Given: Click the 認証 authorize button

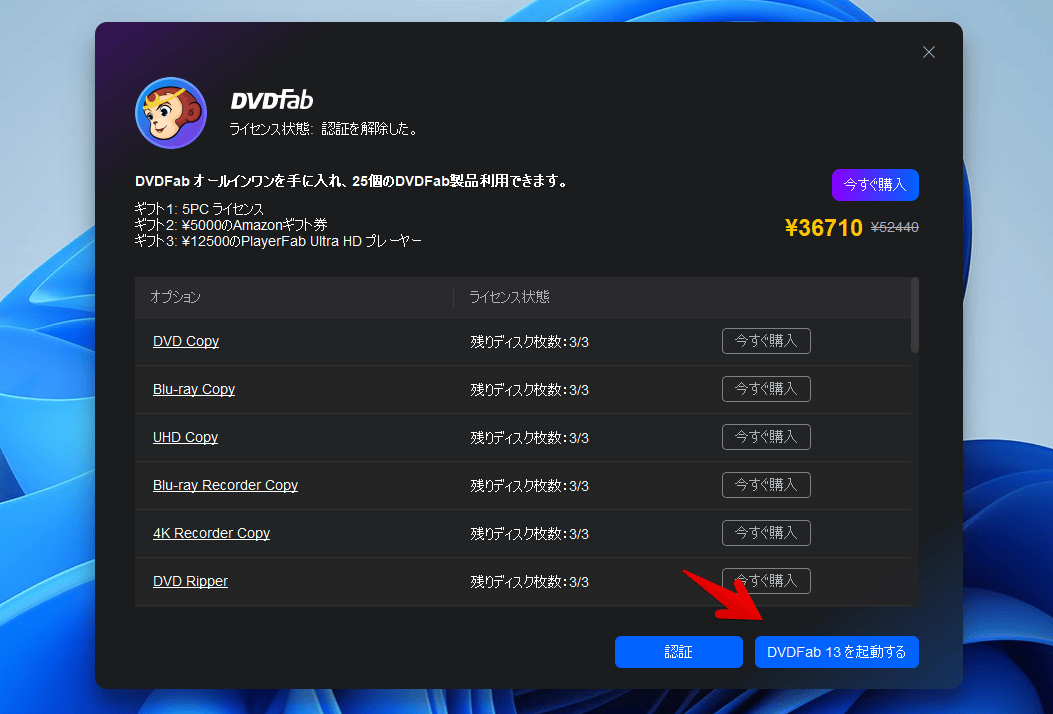Looking at the screenshot, I should click(x=679, y=652).
